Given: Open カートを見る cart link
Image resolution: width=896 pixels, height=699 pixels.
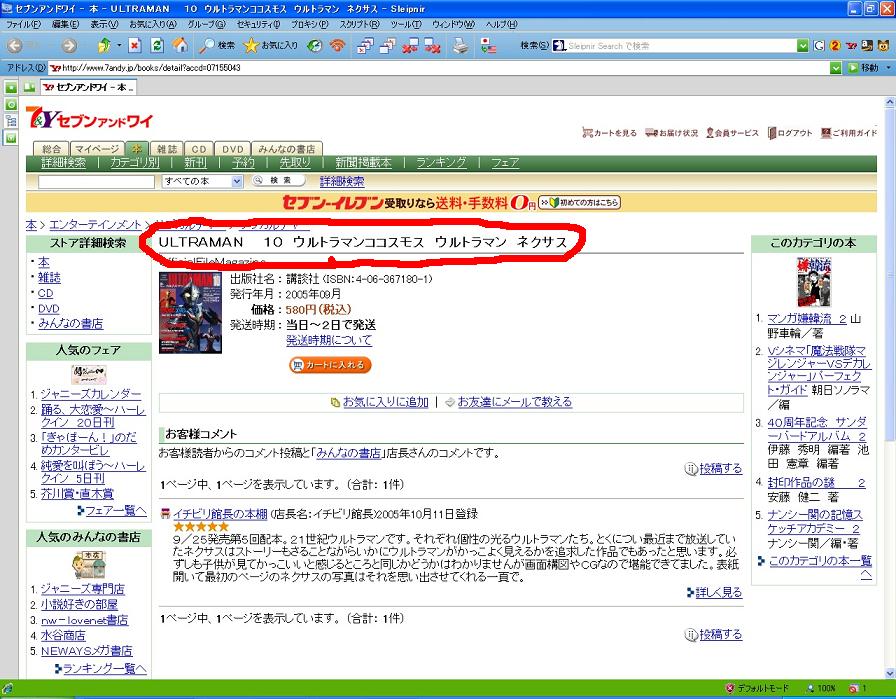Looking at the screenshot, I should click(609, 133).
